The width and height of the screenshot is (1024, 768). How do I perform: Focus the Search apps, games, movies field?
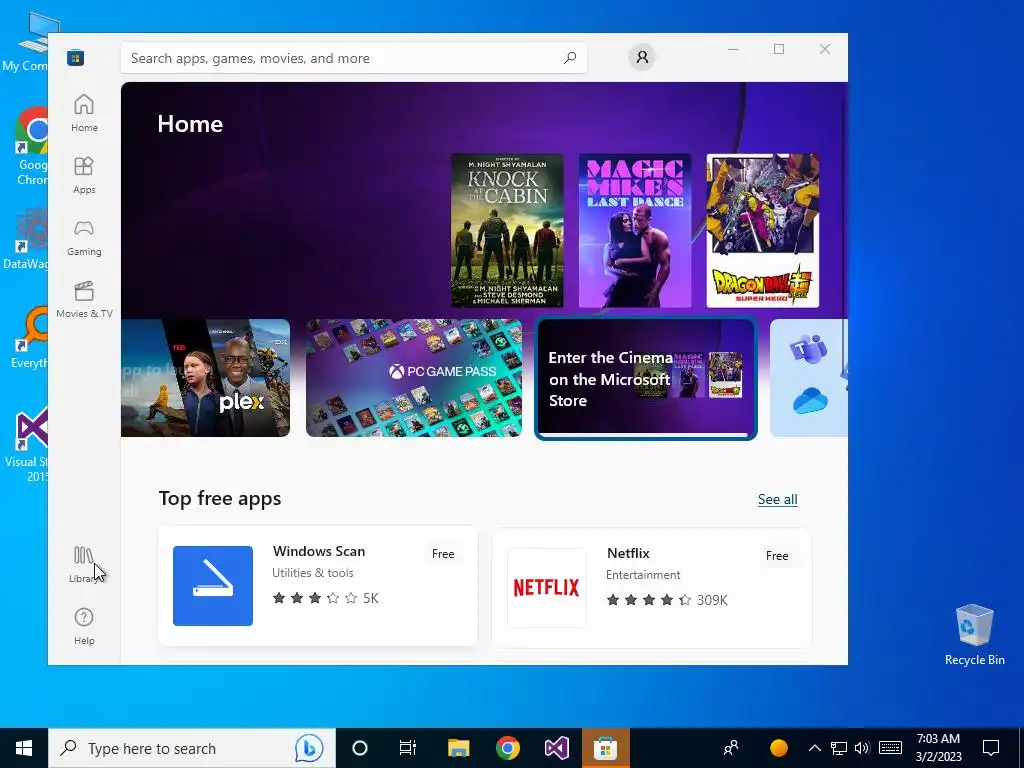pyautogui.click(x=353, y=58)
